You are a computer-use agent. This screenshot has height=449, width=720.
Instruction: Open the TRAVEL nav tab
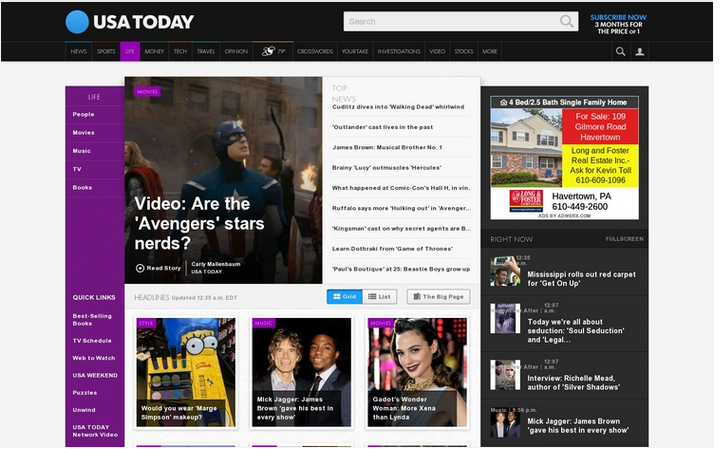206,51
